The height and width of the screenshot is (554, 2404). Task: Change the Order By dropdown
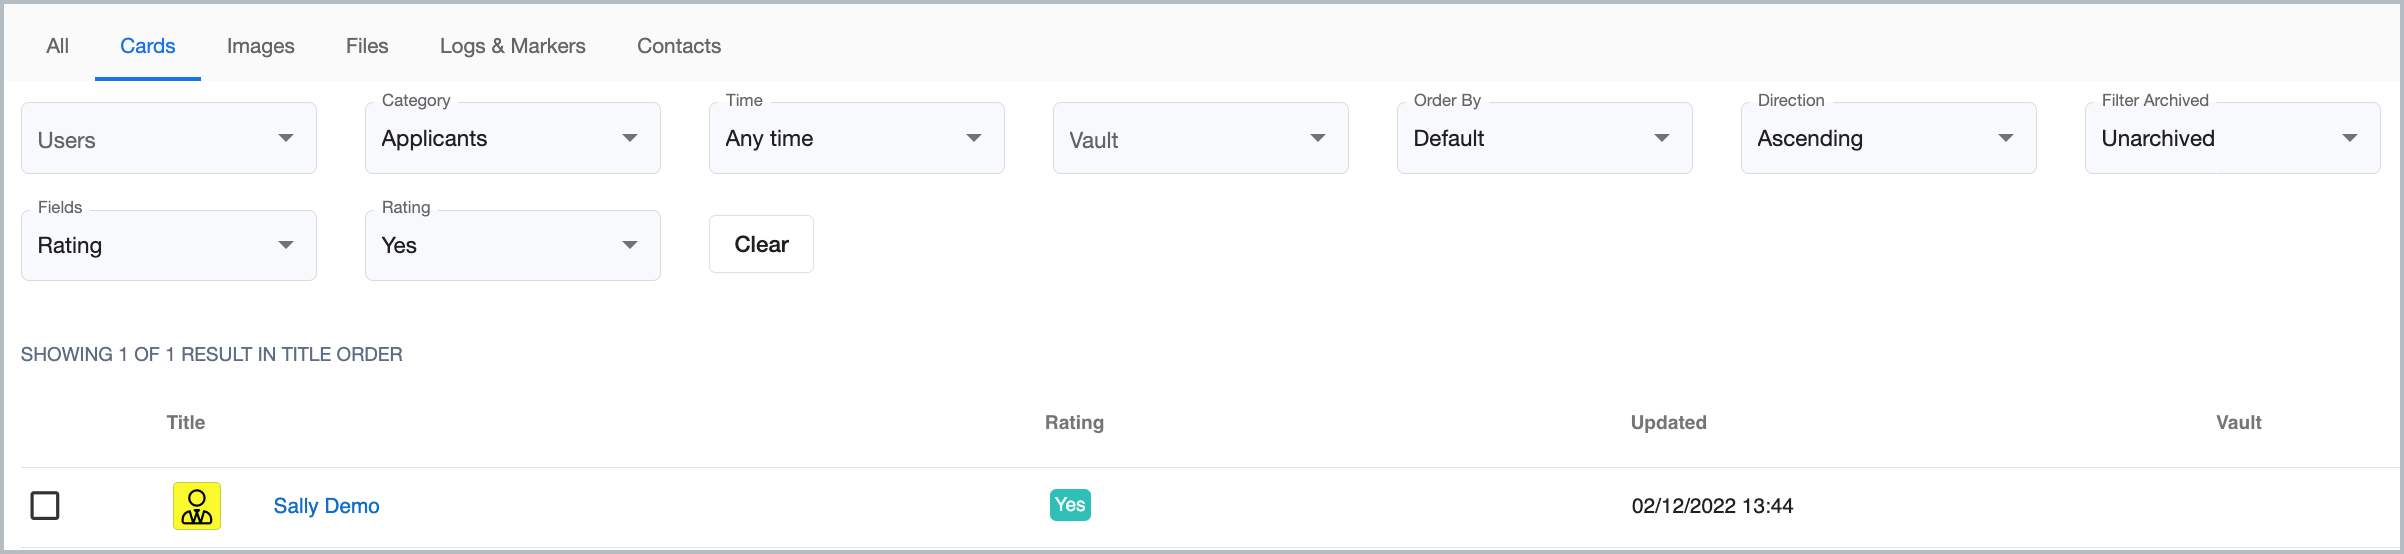click(1545, 138)
